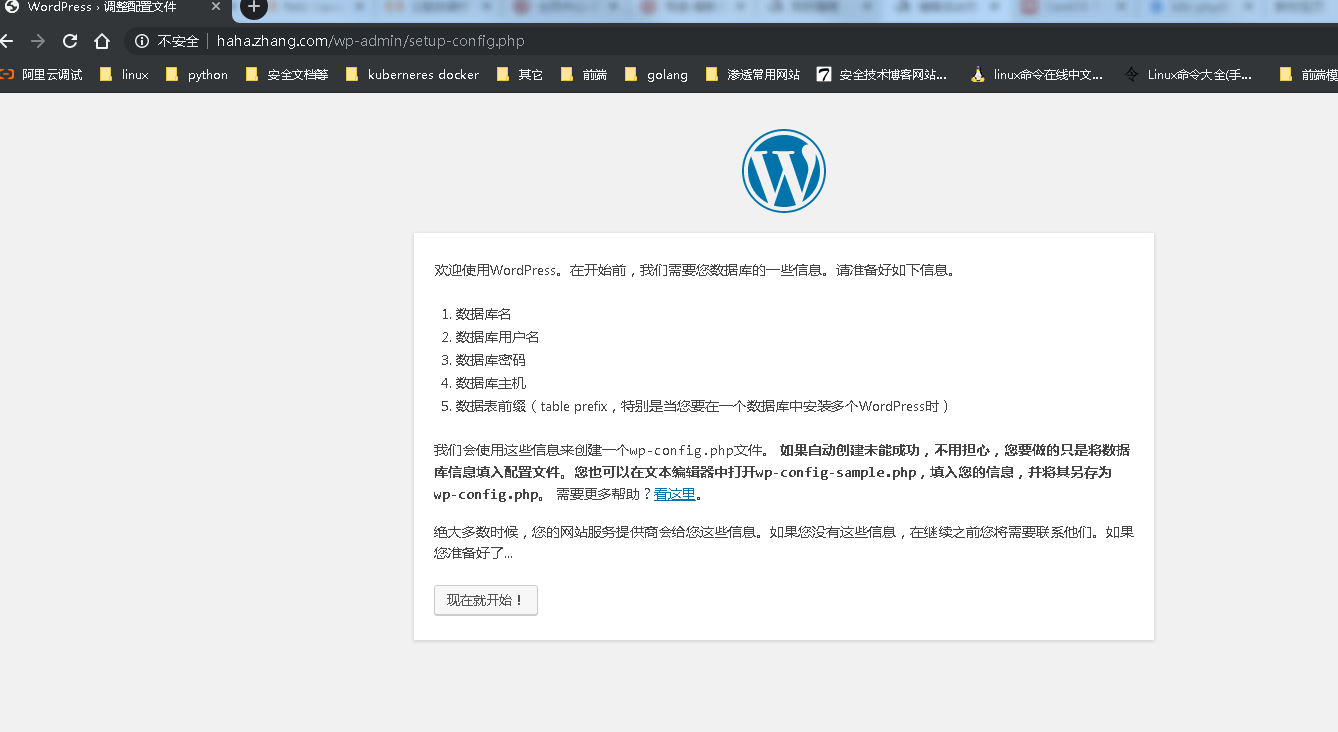
Task: Expand the 安全文档等 bookmark folder
Action: (x=286, y=74)
